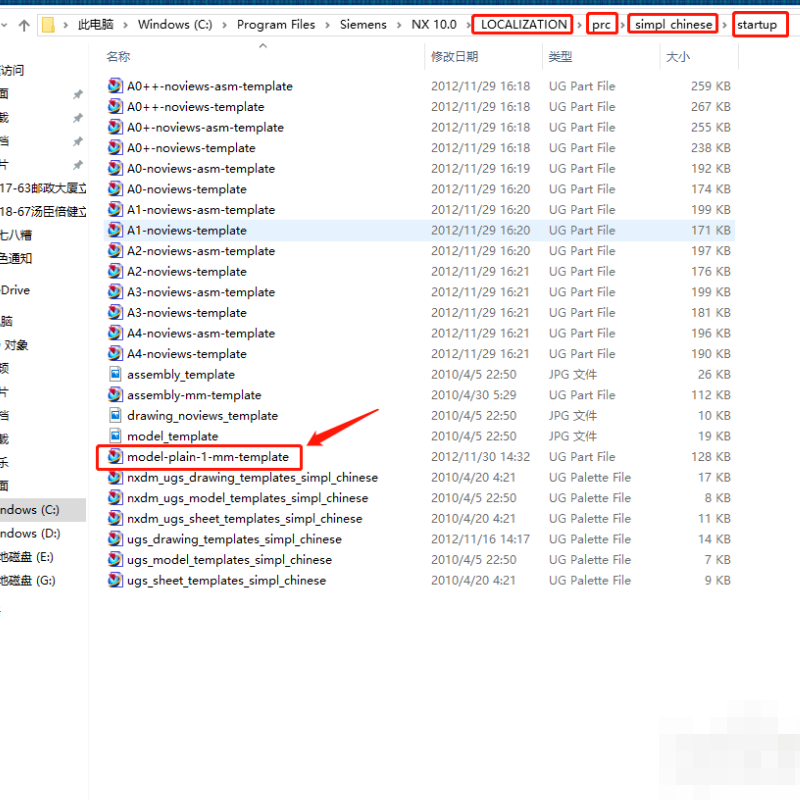Viewport: 800px width, 800px height.
Task: Go to startup breadcrumb segment
Action: click(x=757, y=24)
